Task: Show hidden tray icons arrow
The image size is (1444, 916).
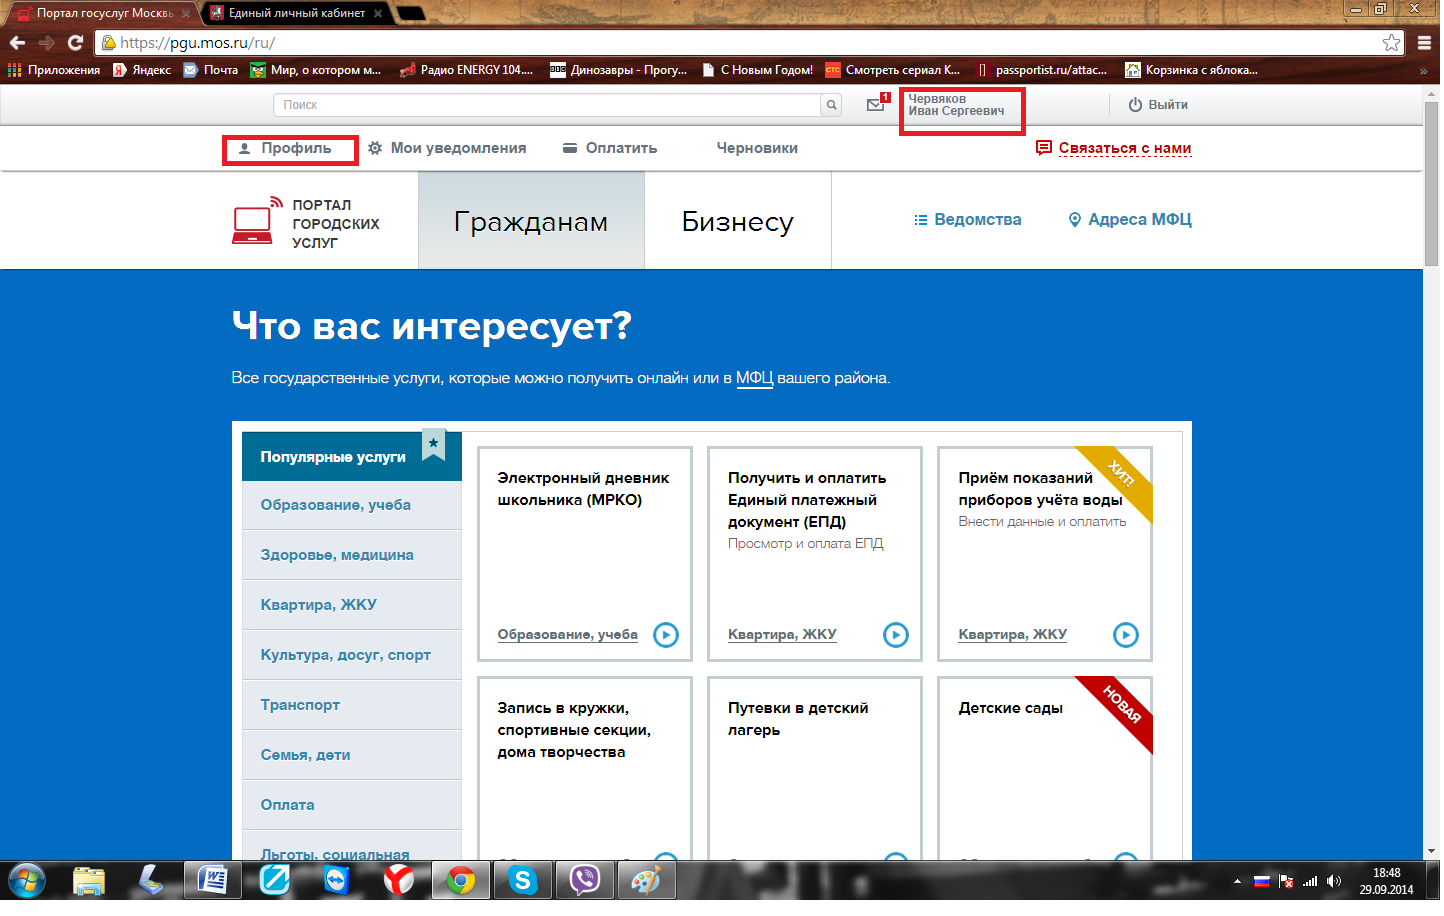Action: [1237, 882]
